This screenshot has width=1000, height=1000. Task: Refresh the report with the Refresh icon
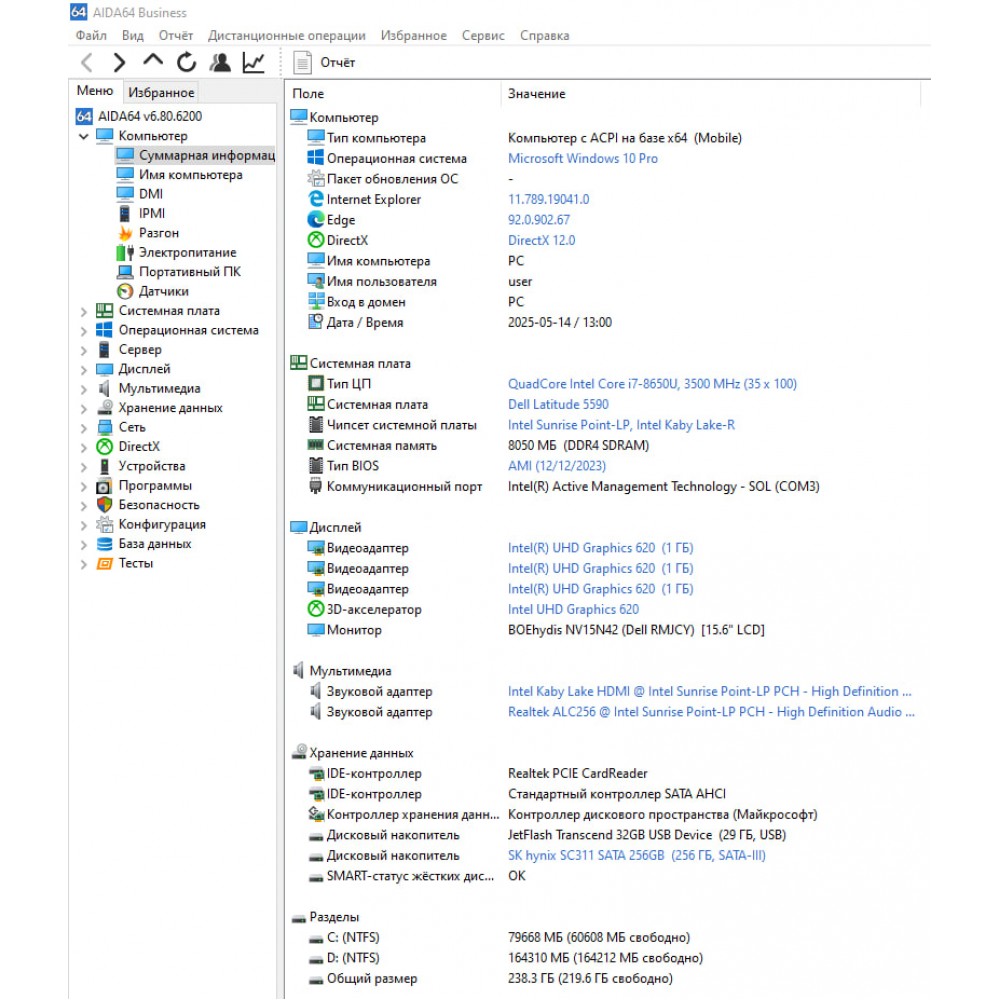coord(186,62)
